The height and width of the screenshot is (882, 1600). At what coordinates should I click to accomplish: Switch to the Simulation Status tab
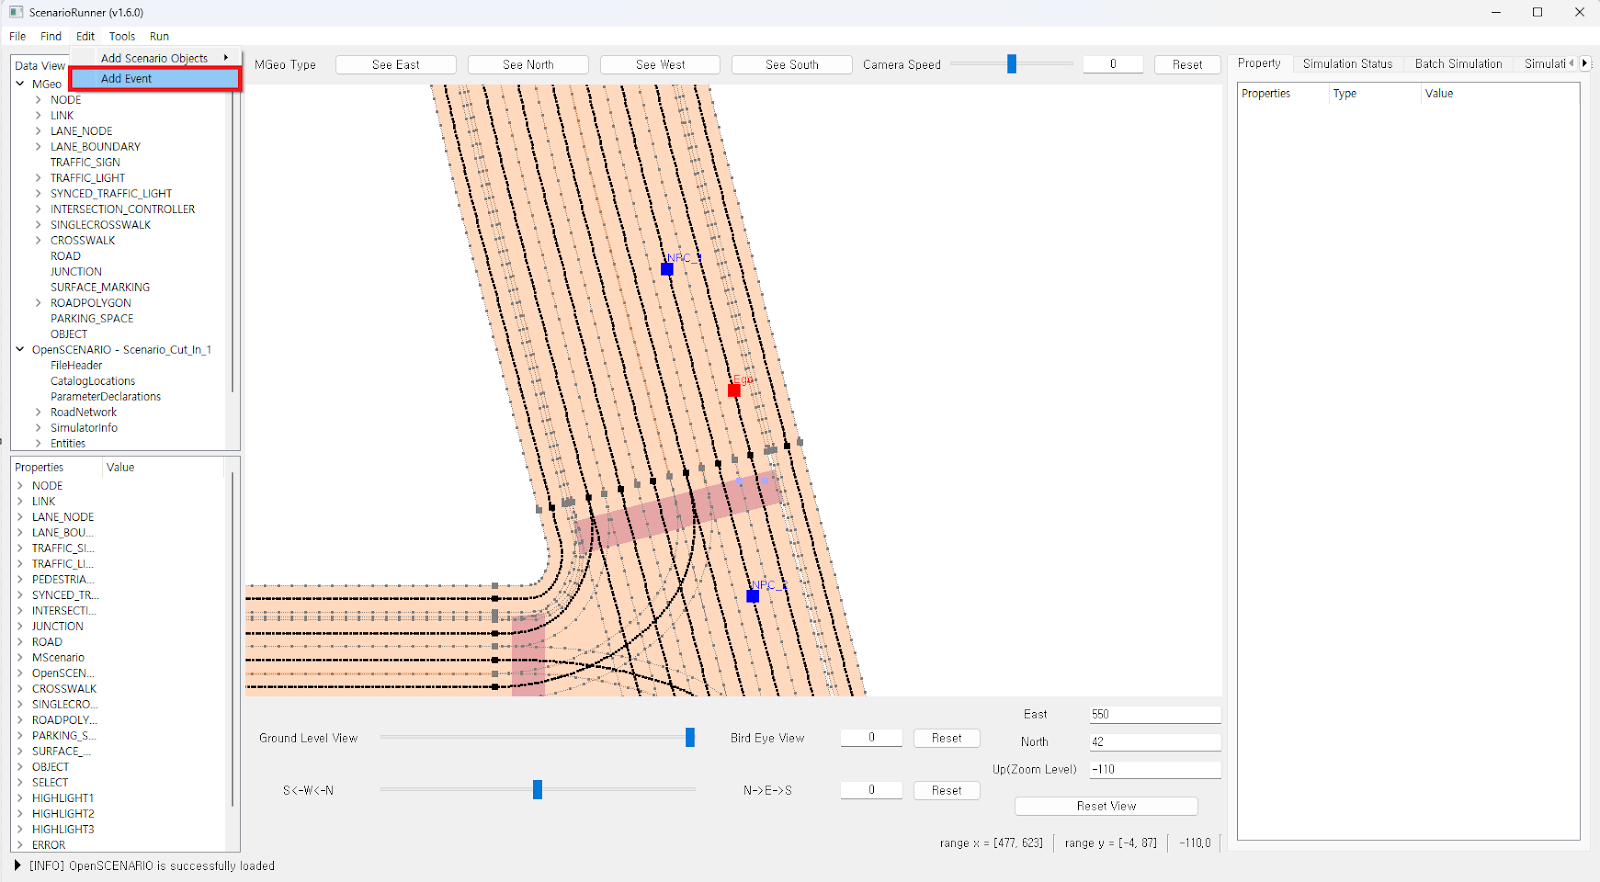1347,64
